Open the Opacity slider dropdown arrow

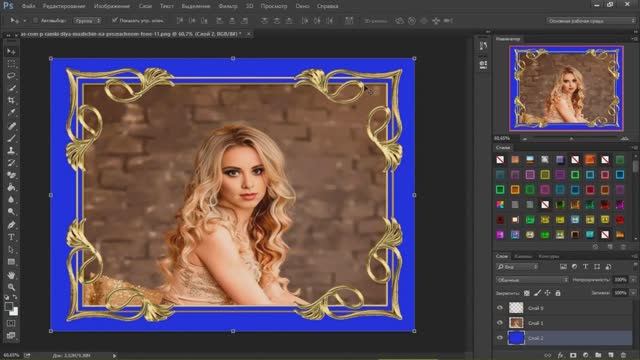(633, 280)
